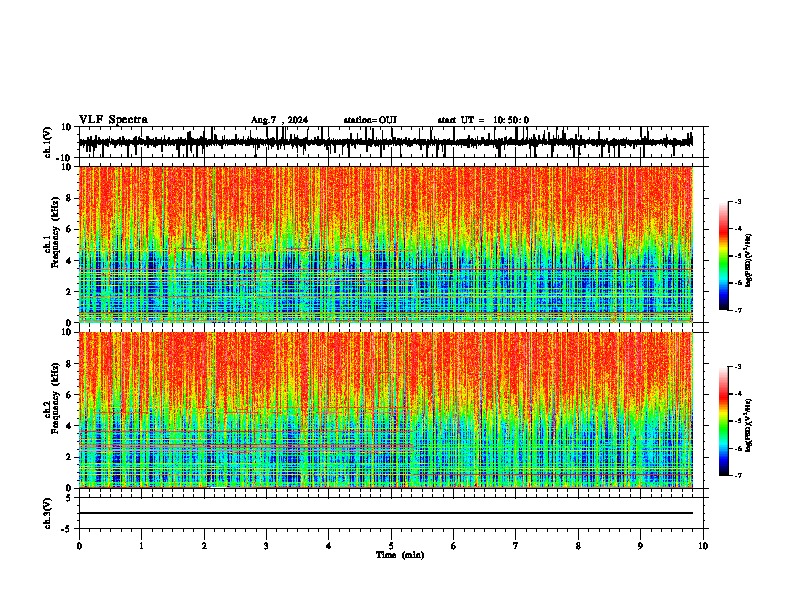Screen dimensions: 792x612
Task: Click the "VLF Spectra" title text
Action: [x=113, y=120]
